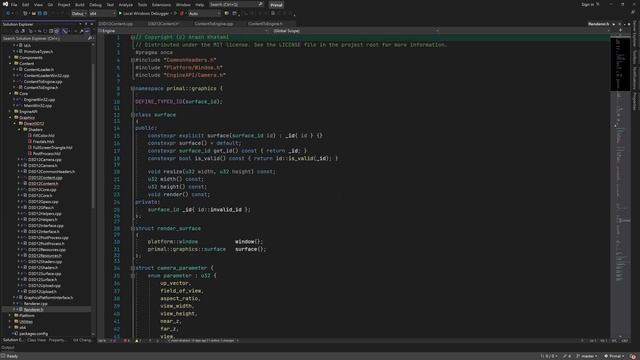
Task: Open Engine project scope dropdown
Action: coord(184,31)
